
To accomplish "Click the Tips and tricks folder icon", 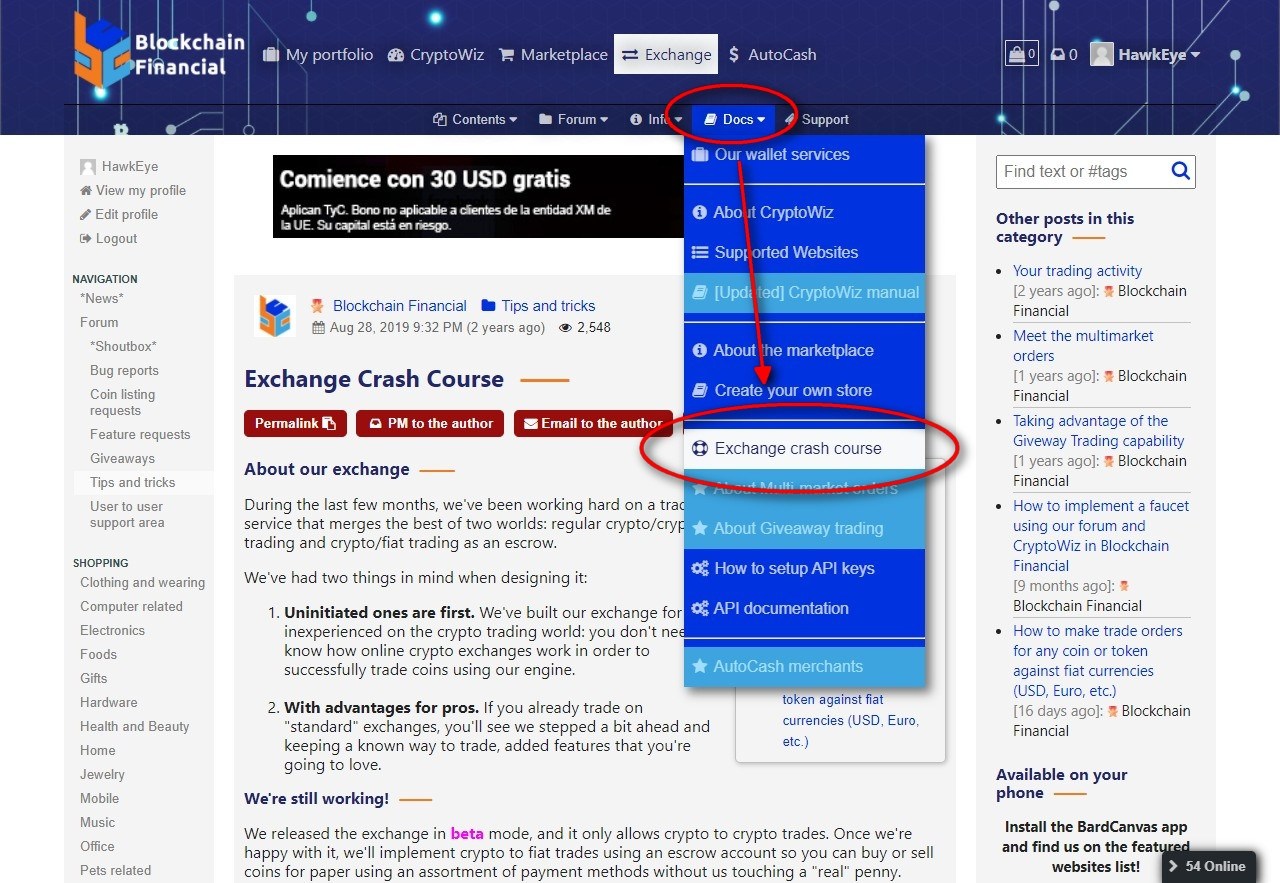I will pyautogui.click(x=488, y=306).
